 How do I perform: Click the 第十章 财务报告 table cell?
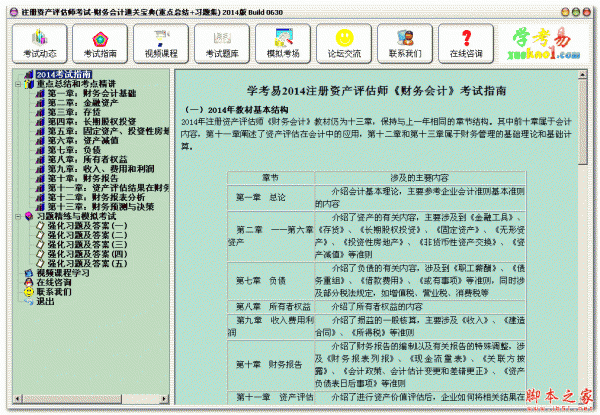[x=271, y=365]
